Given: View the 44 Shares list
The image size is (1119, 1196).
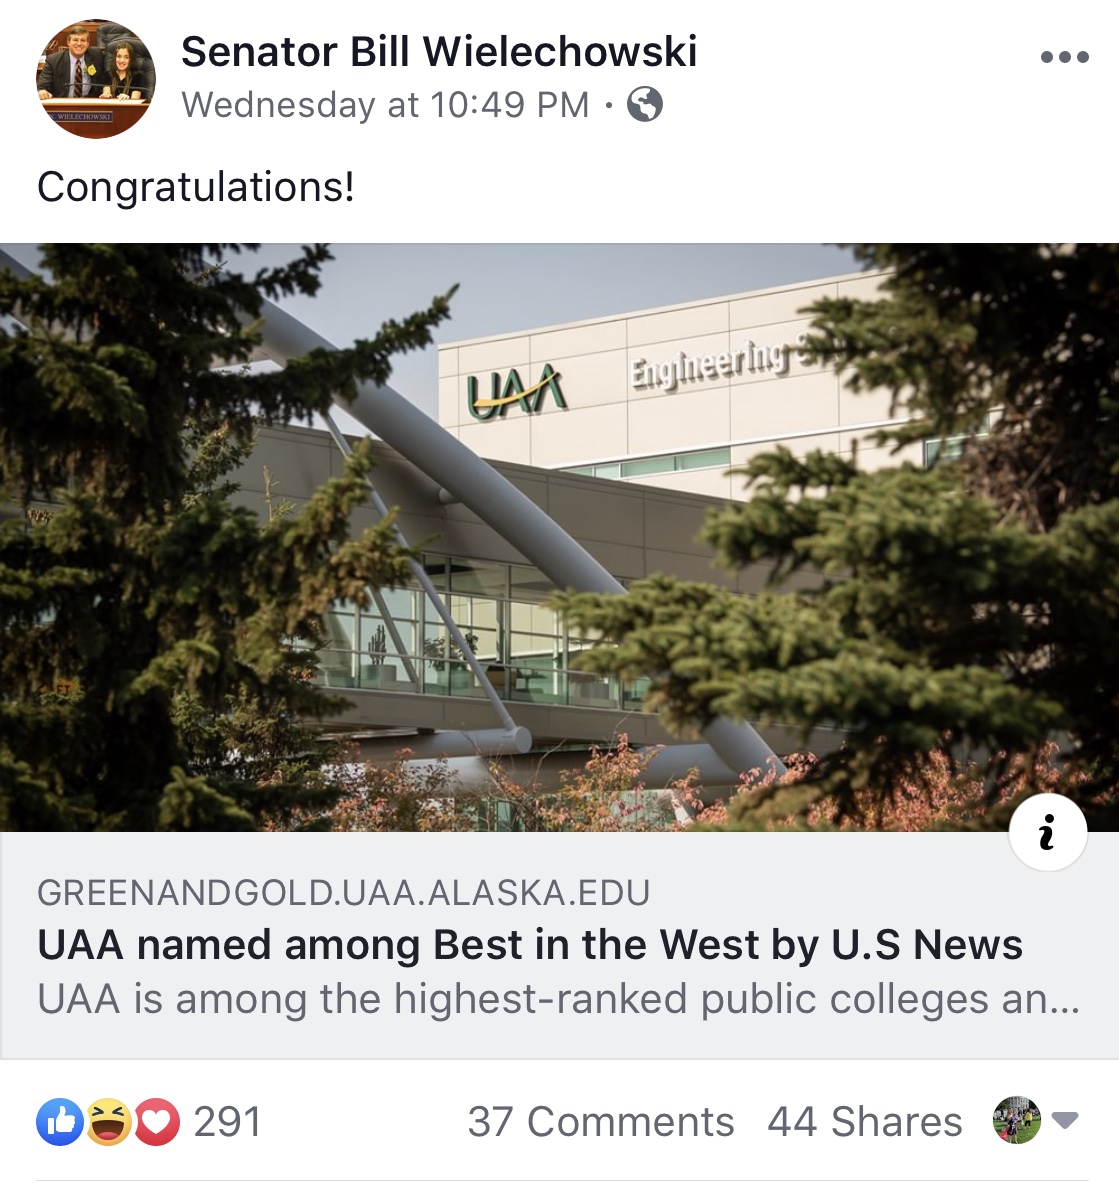Looking at the screenshot, I should click(x=864, y=1121).
